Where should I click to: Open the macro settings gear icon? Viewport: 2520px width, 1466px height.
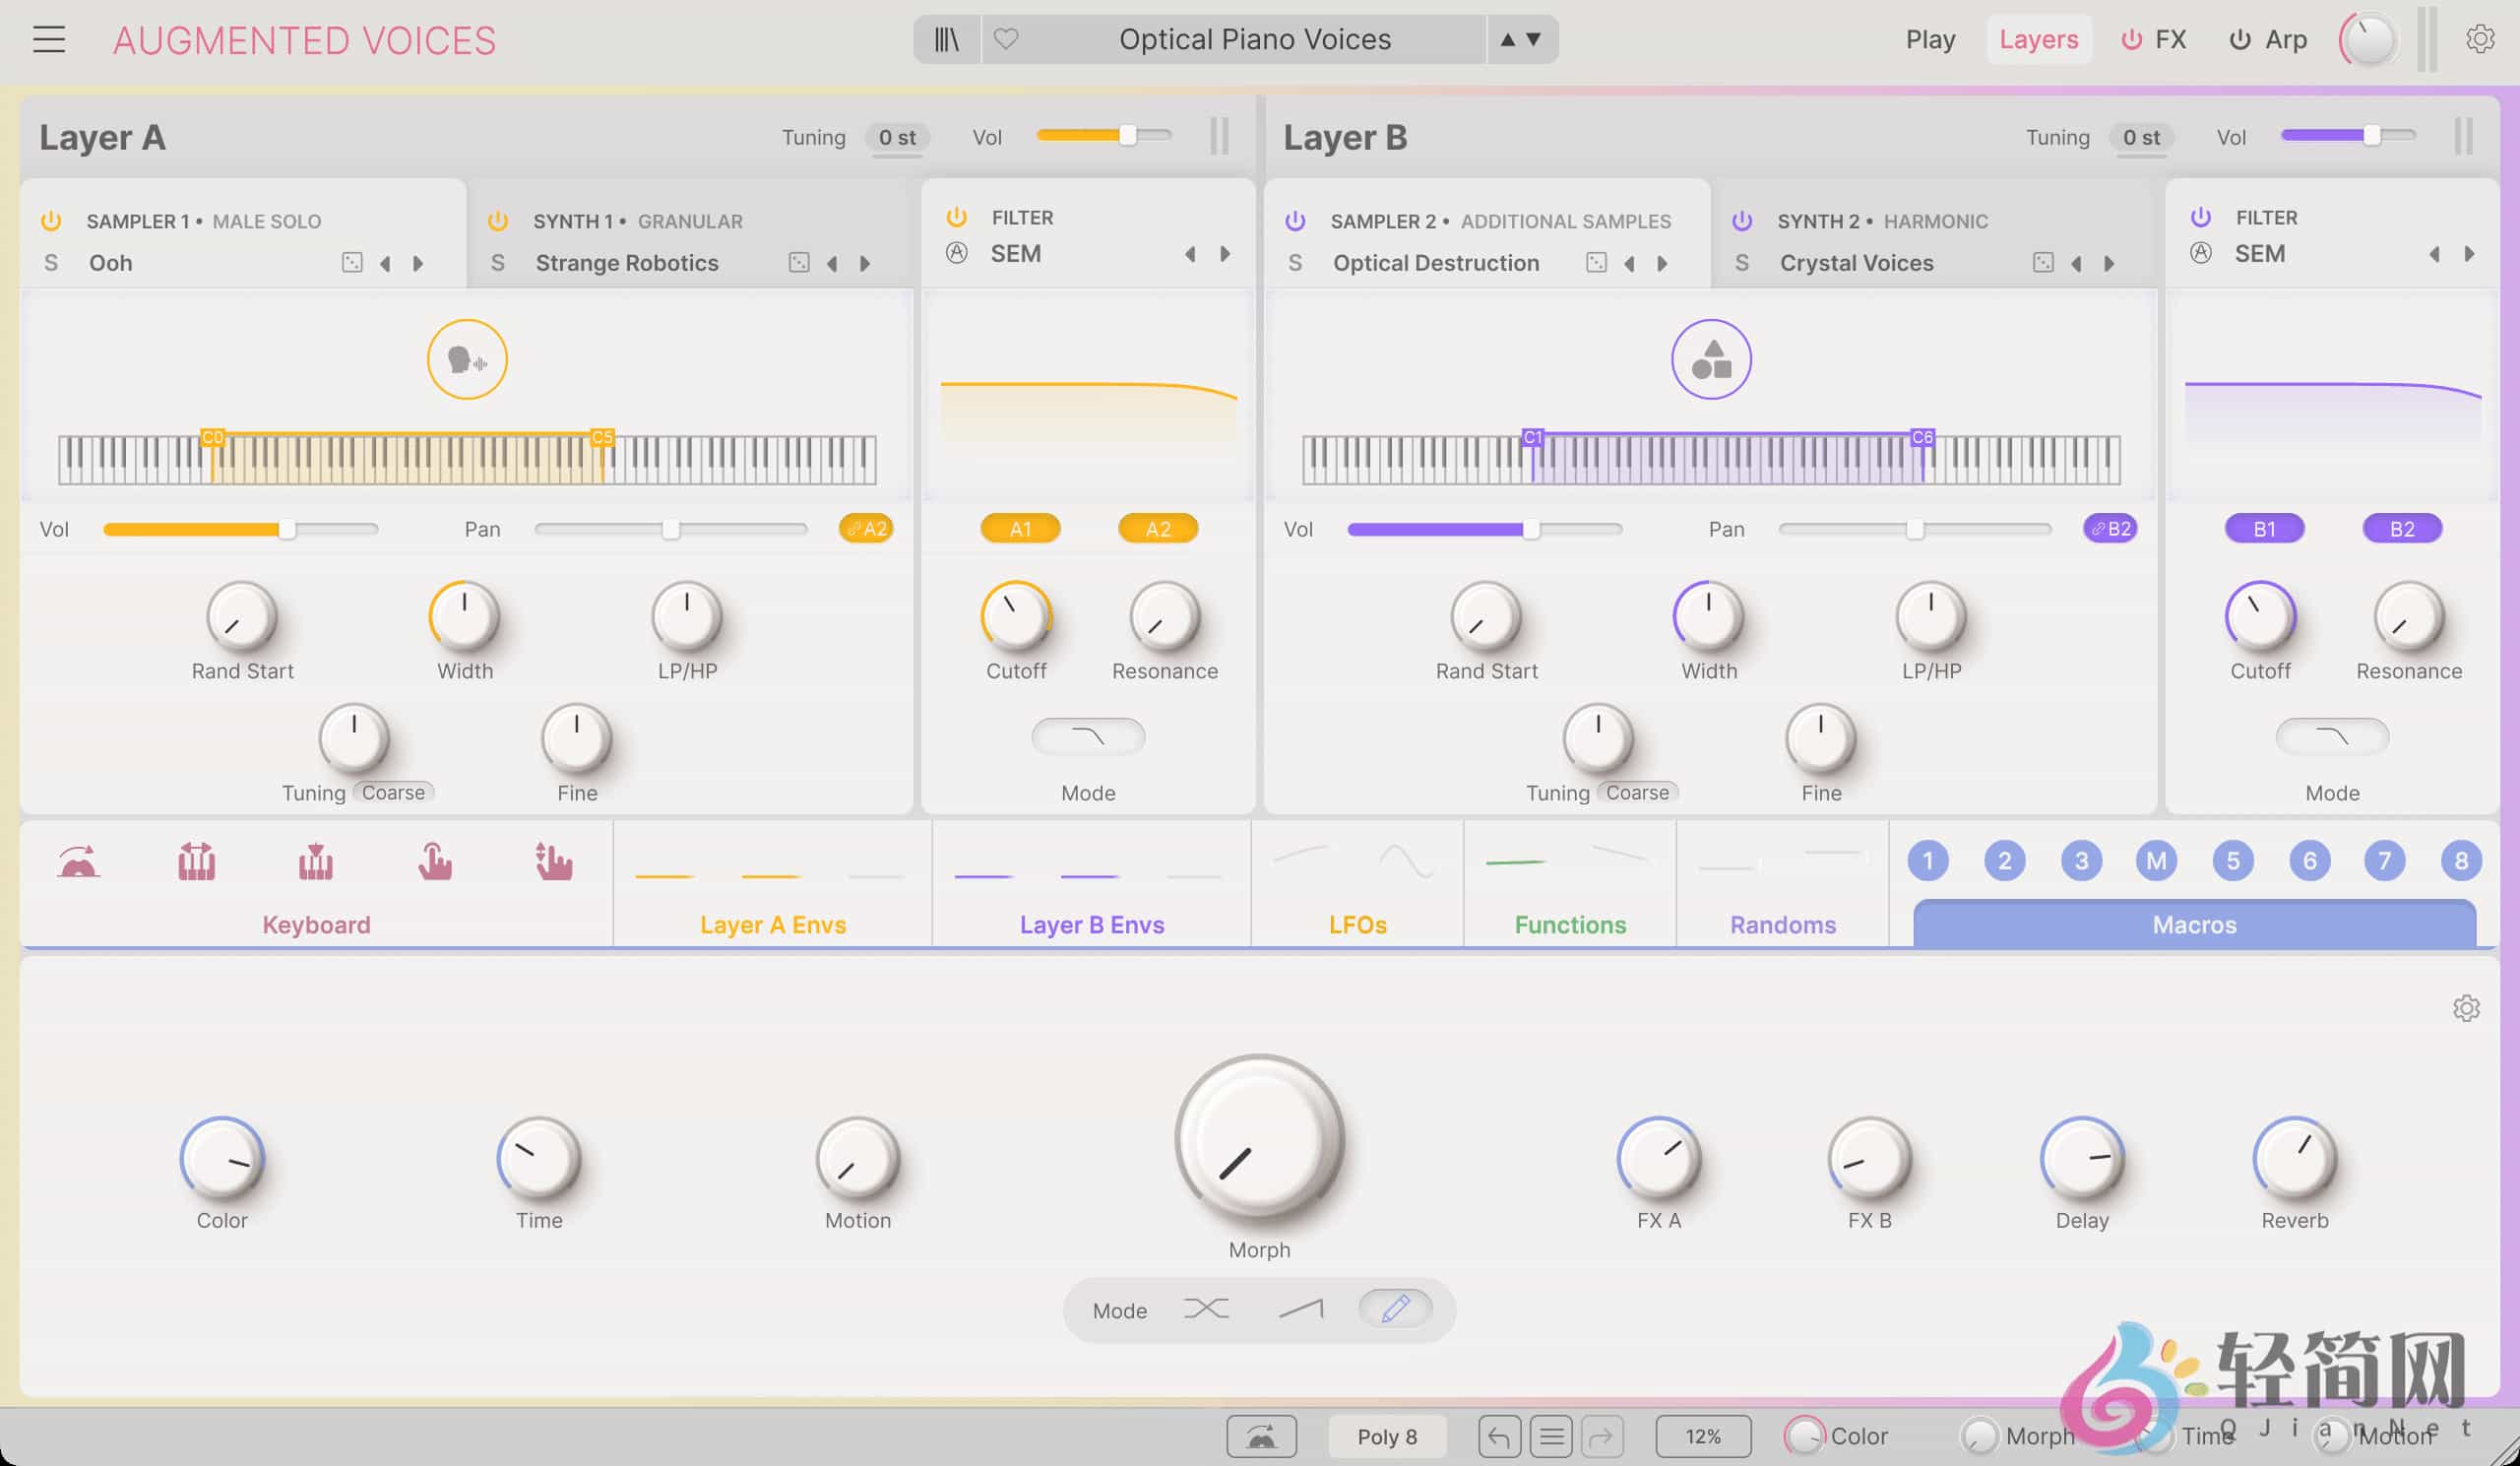2465,1008
